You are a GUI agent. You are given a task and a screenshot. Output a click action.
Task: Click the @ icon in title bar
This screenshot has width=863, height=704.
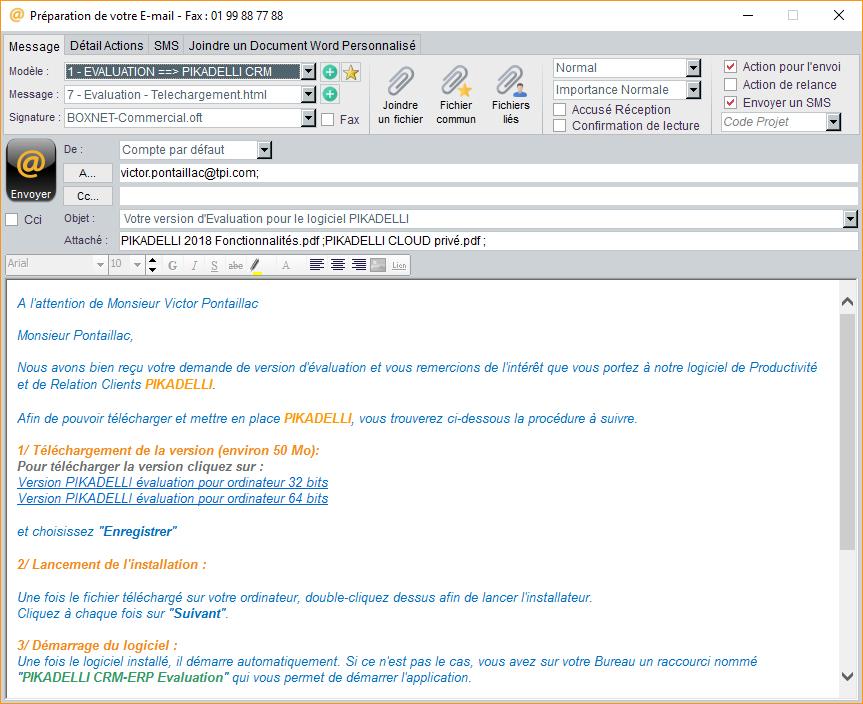tap(17, 15)
